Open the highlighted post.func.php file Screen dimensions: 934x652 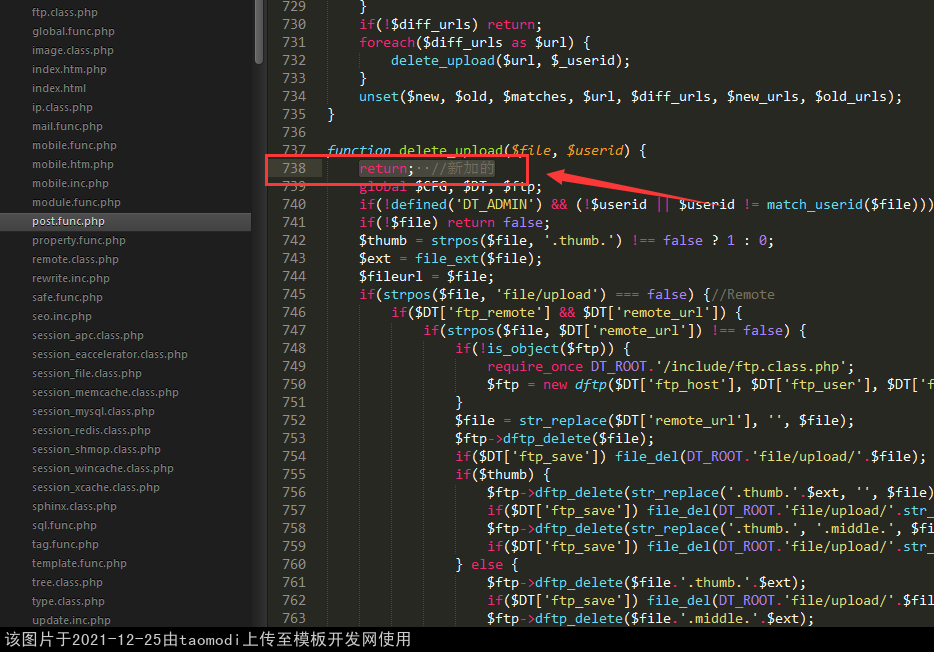[x=68, y=222]
